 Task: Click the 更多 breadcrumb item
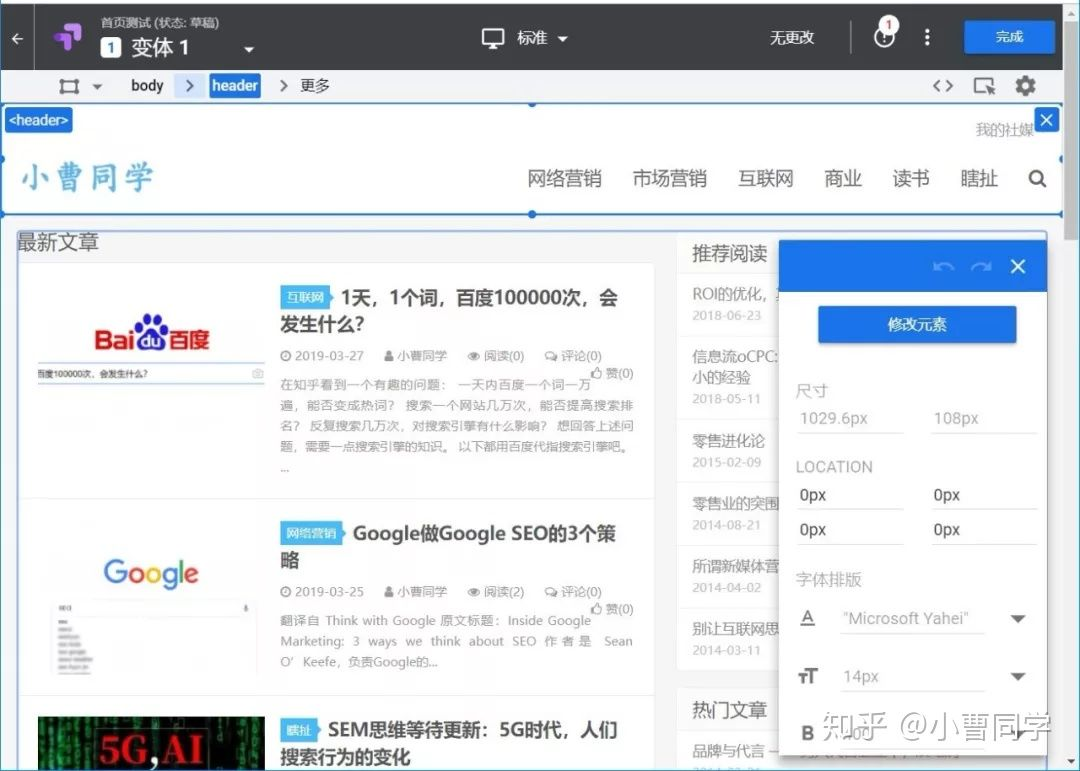click(x=315, y=85)
